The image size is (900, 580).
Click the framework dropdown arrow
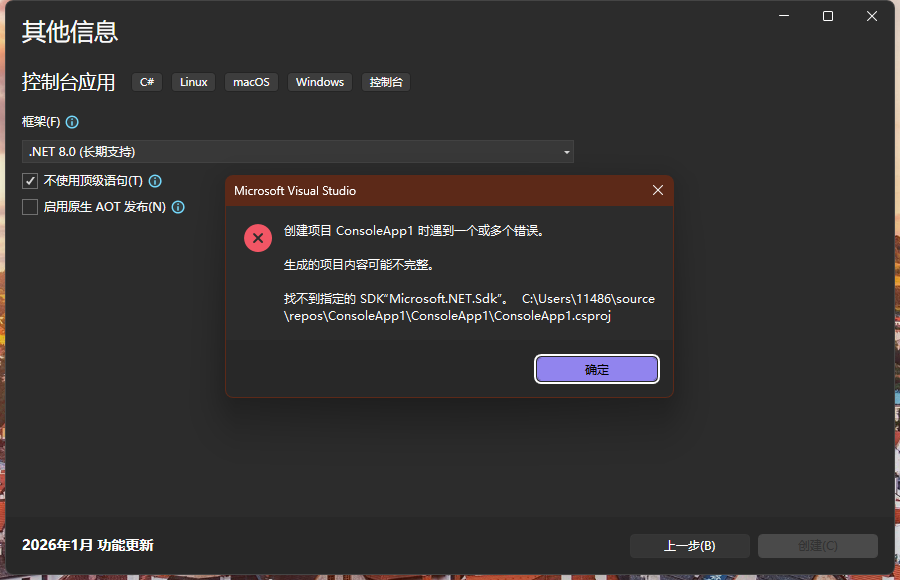click(567, 152)
